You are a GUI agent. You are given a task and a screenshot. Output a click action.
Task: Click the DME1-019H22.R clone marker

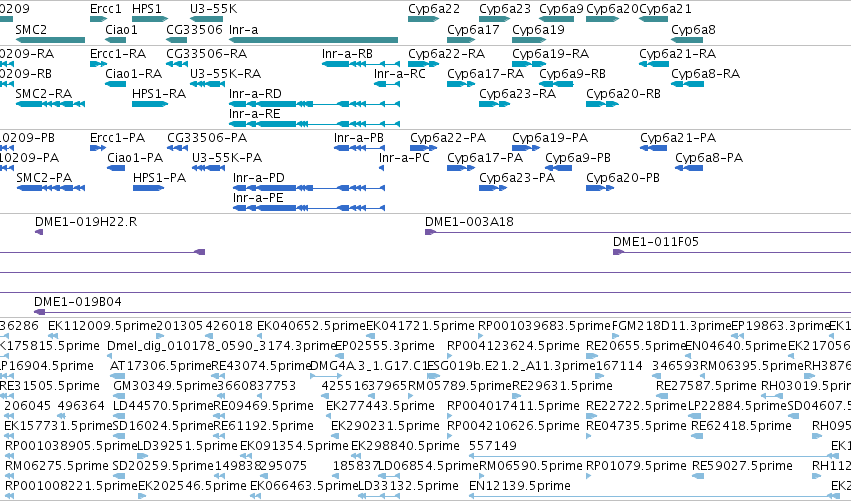pyautogui.click(x=39, y=232)
